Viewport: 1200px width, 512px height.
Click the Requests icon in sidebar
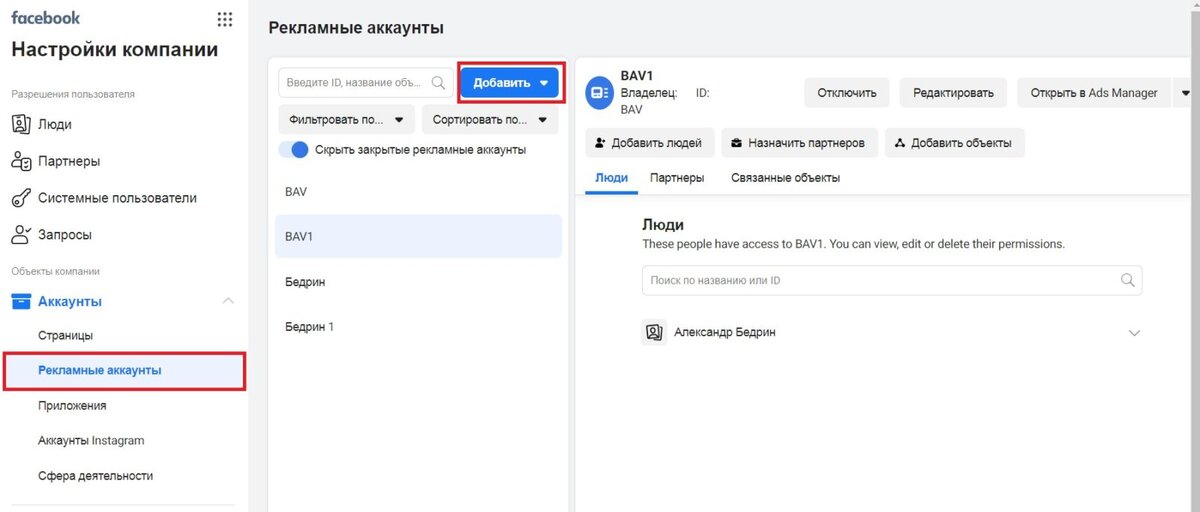[x=21, y=235]
